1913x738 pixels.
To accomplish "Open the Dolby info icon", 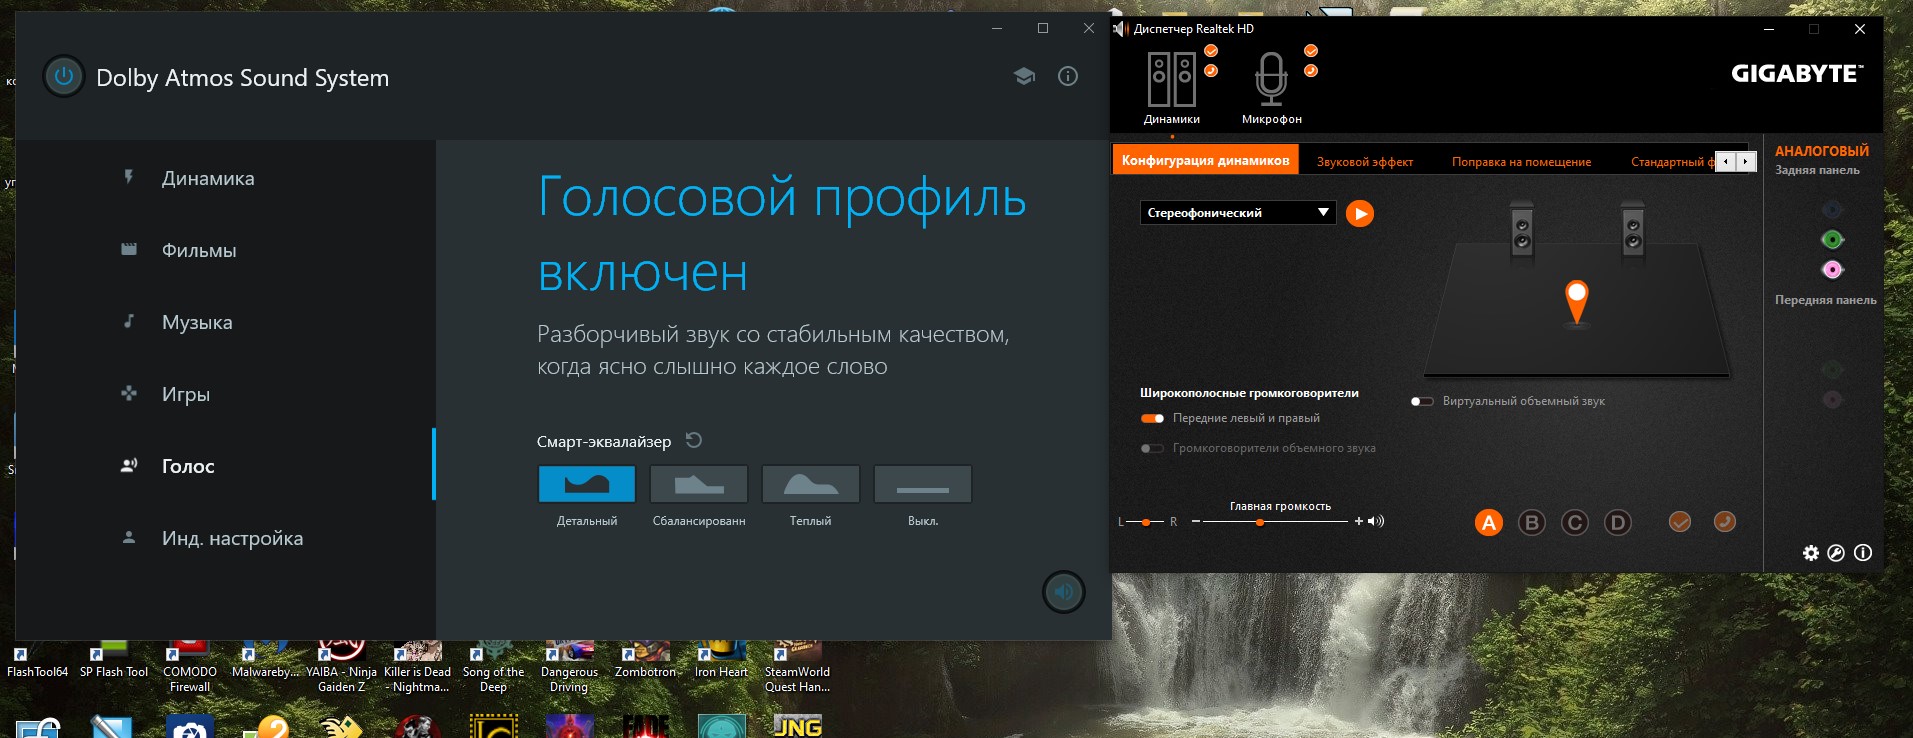I will point(1068,76).
